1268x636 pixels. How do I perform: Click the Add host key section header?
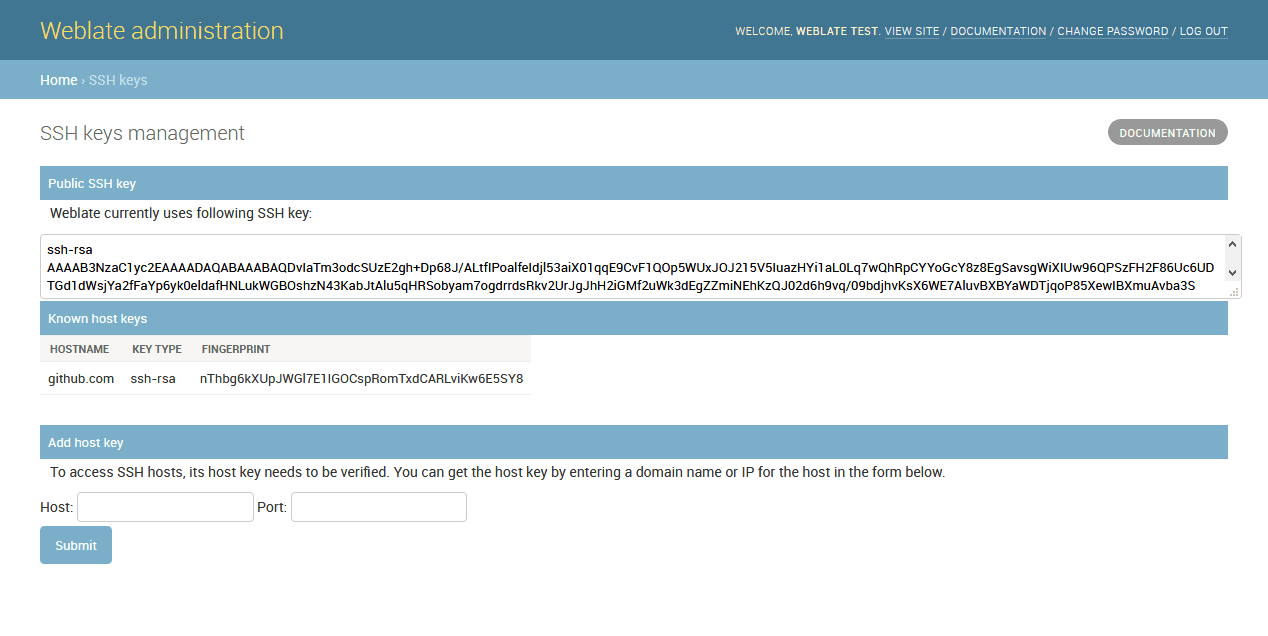[x=634, y=442]
